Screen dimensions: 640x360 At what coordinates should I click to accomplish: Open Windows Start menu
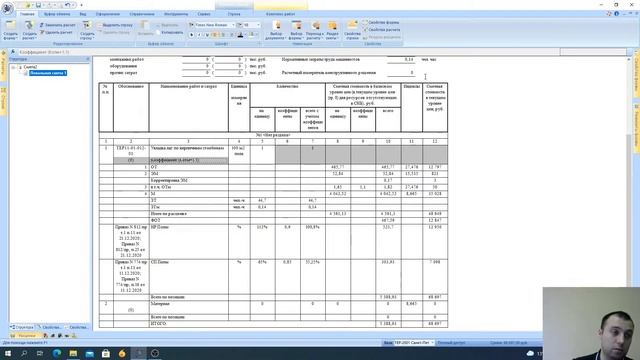(8, 353)
